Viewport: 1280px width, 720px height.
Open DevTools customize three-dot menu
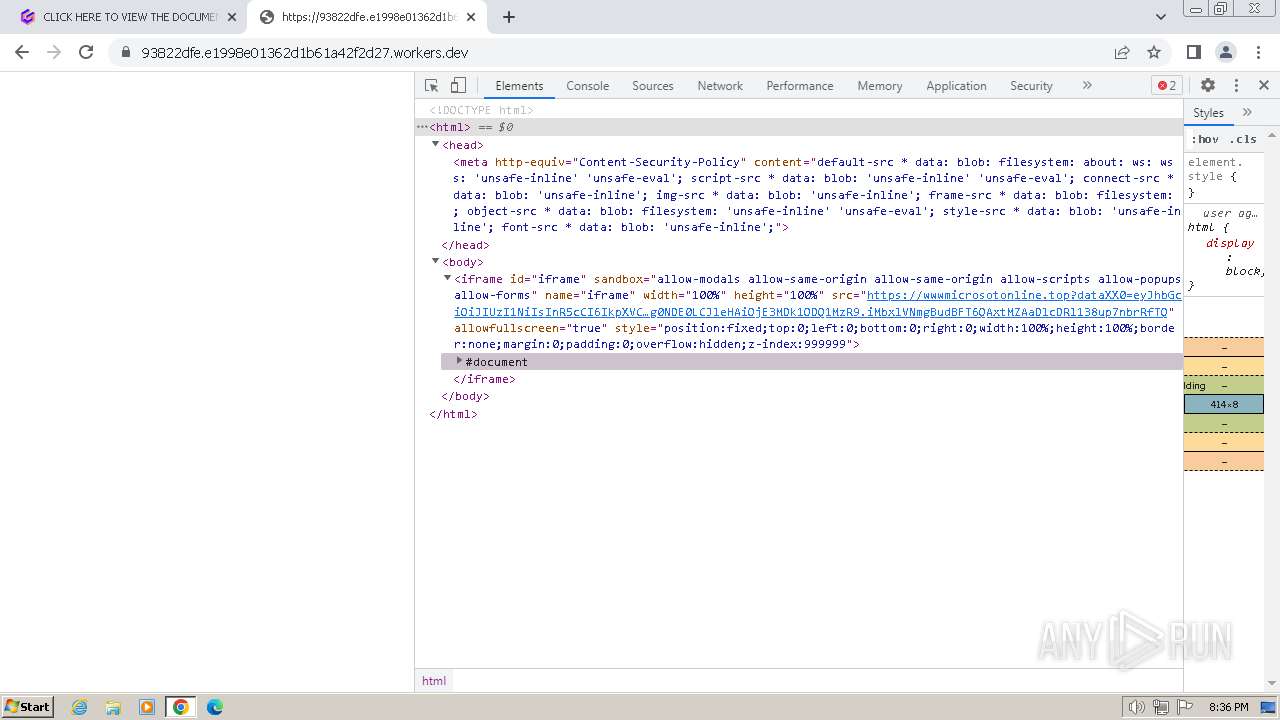tap(1236, 86)
